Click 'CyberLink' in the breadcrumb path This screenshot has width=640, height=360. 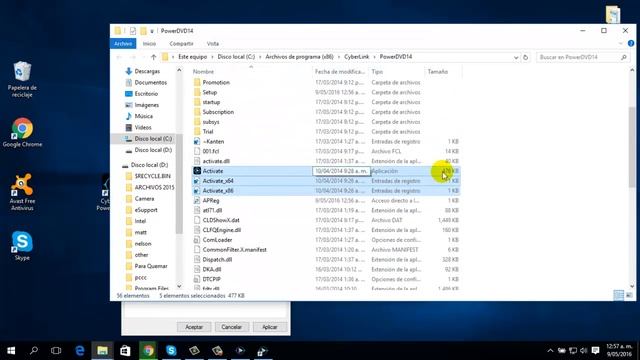tap(356, 57)
